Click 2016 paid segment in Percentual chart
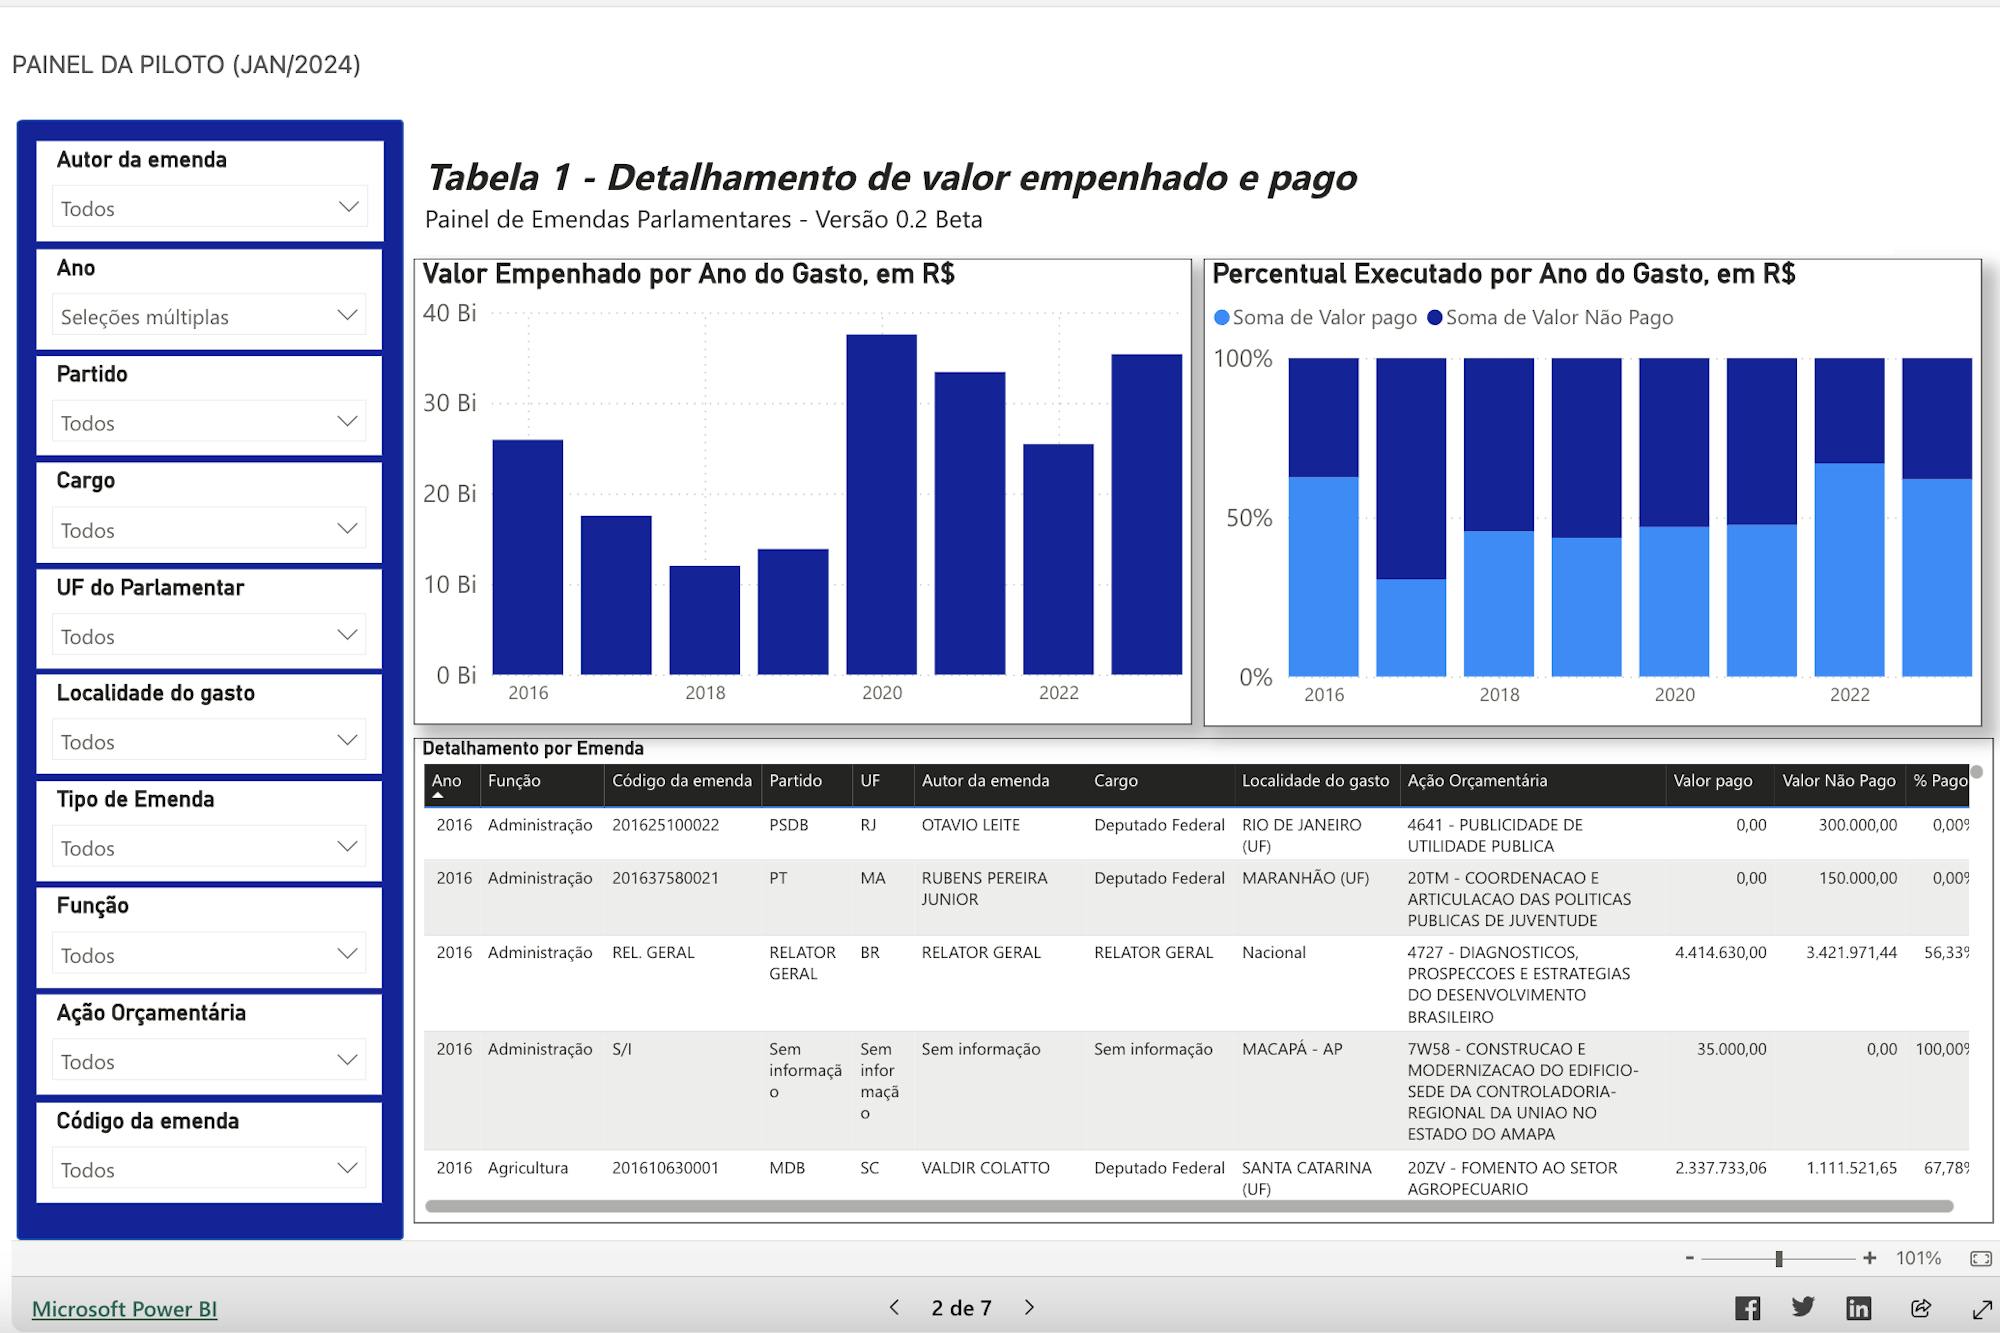This screenshot has width=2000, height=1333. pos(1323,576)
